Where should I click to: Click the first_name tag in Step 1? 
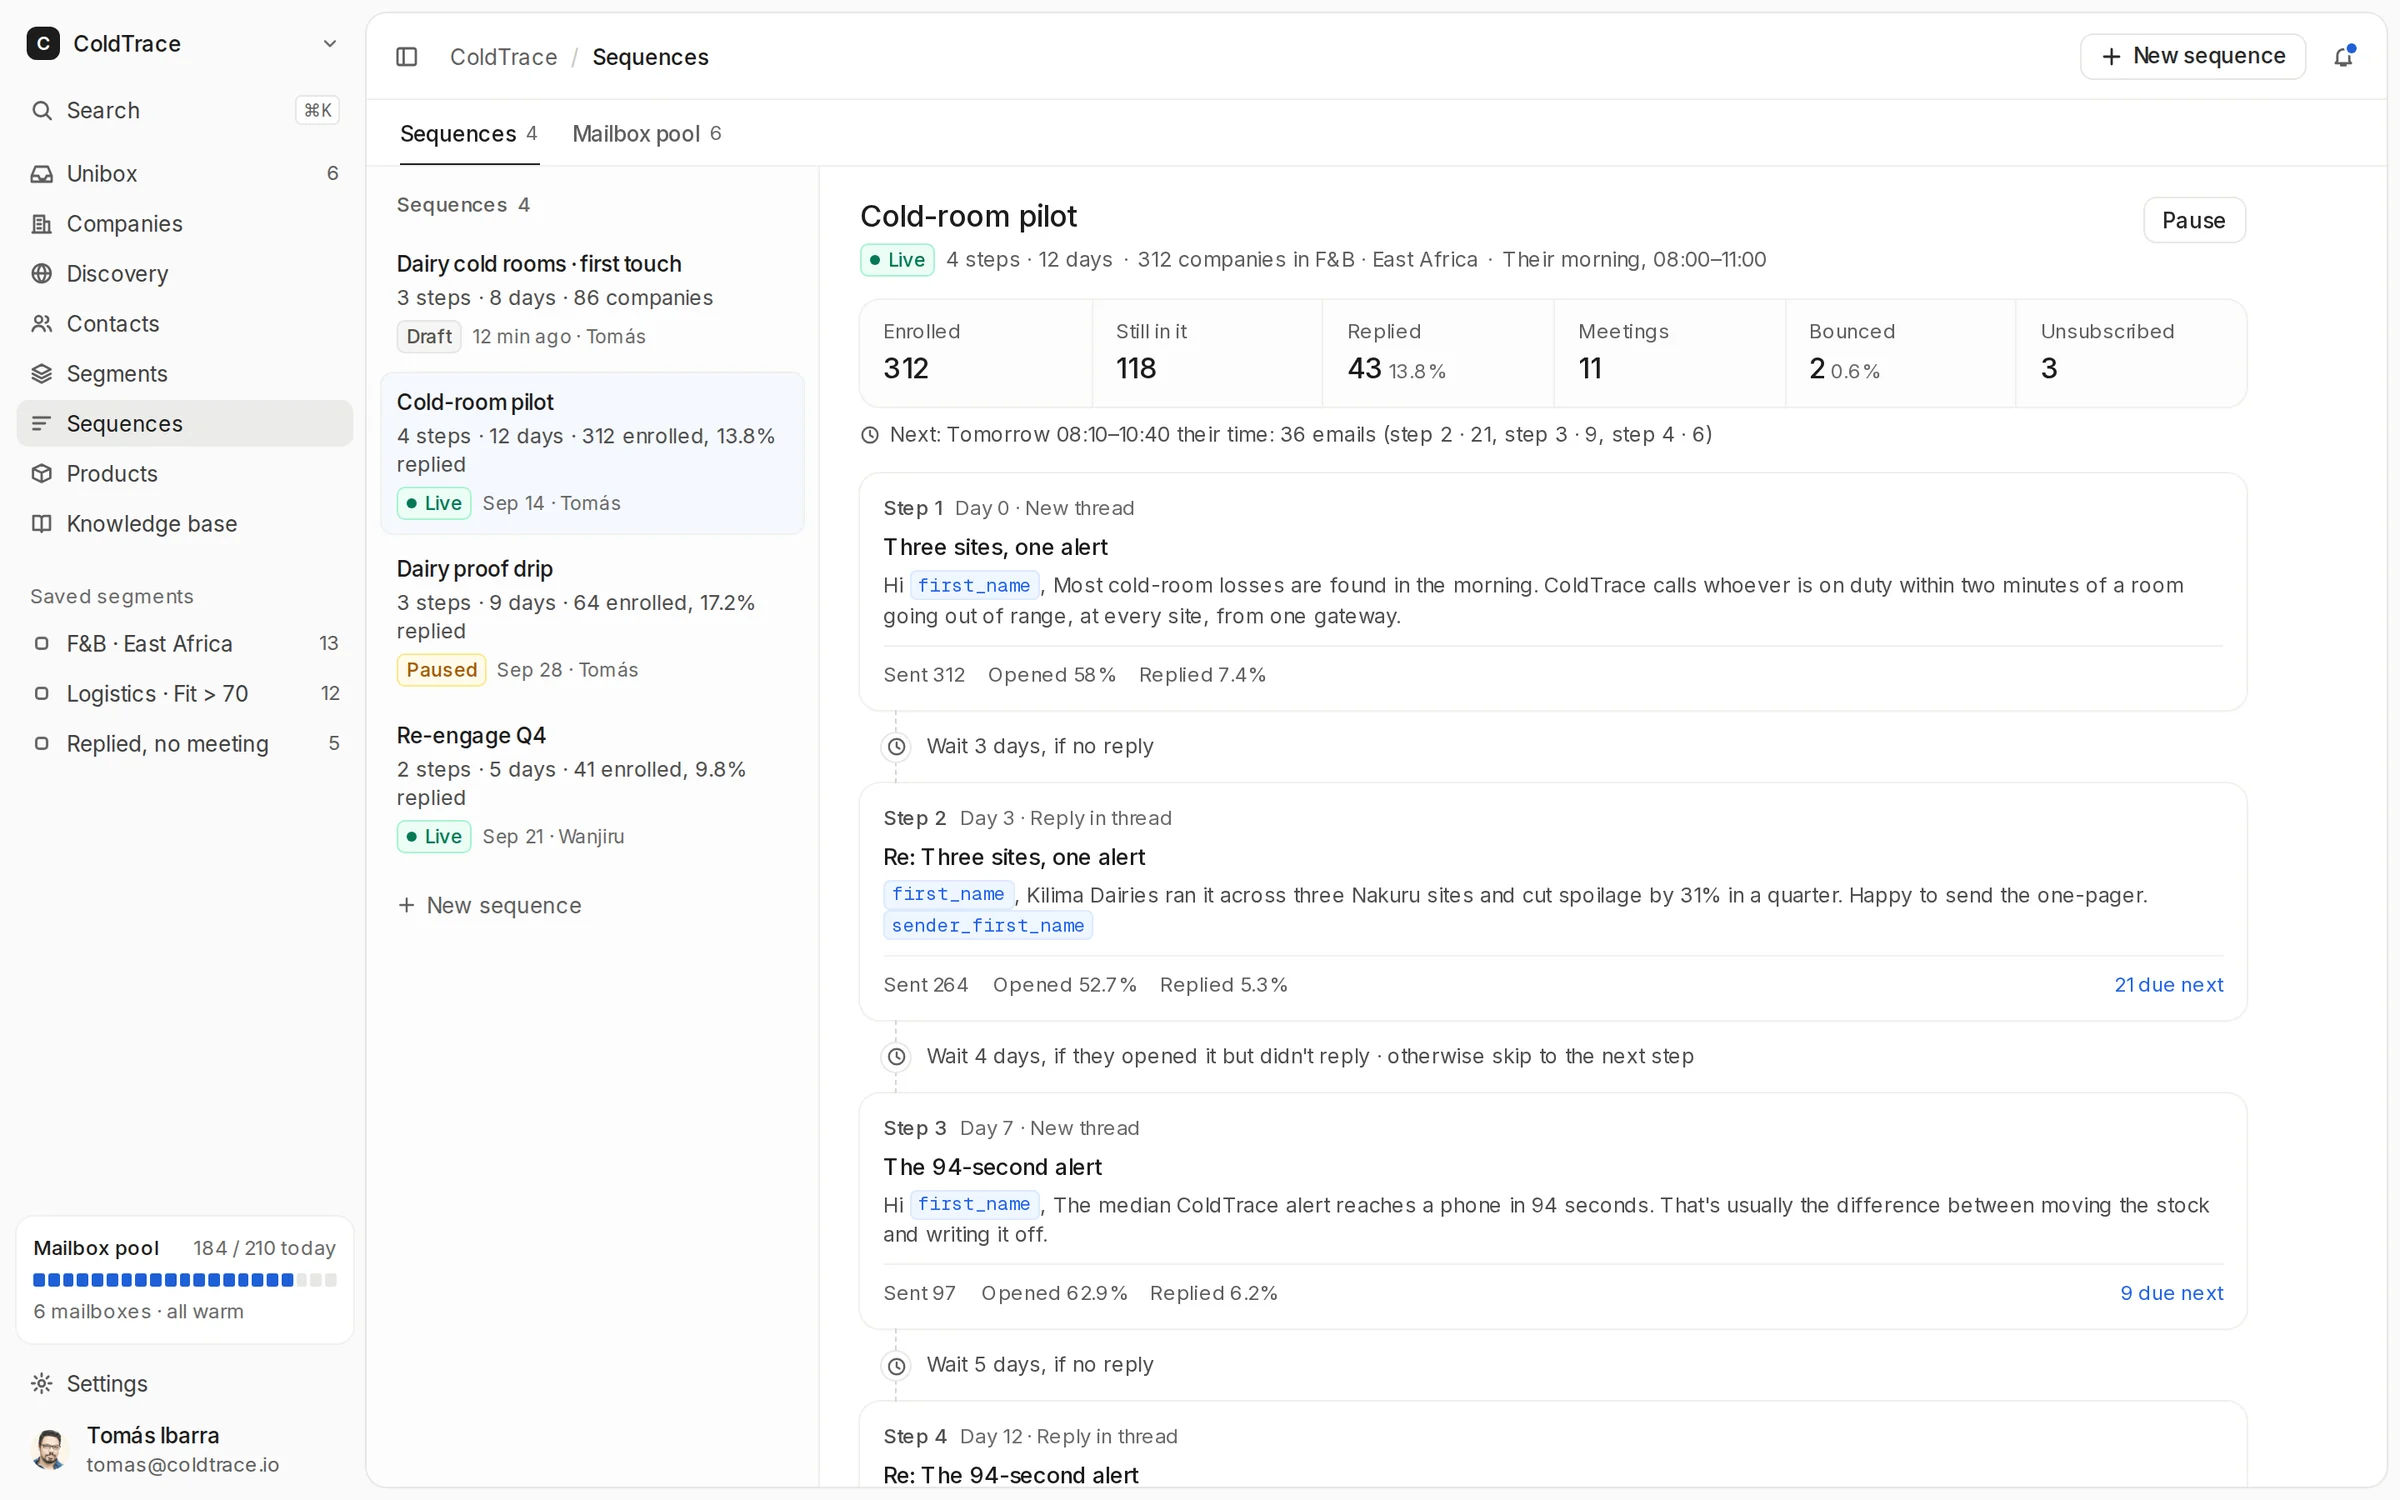[974, 585]
